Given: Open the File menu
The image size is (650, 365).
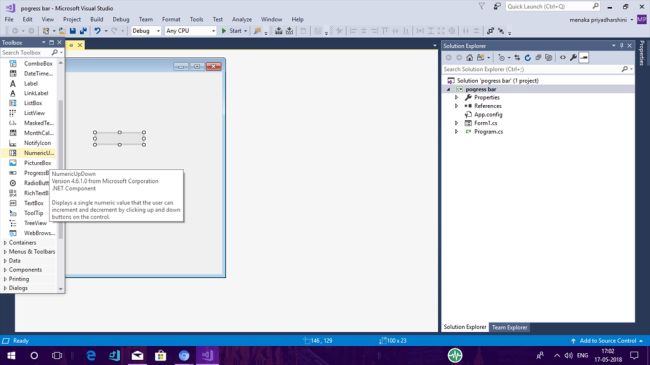Looking at the screenshot, I should pyautogui.click(x=9, y=19).
